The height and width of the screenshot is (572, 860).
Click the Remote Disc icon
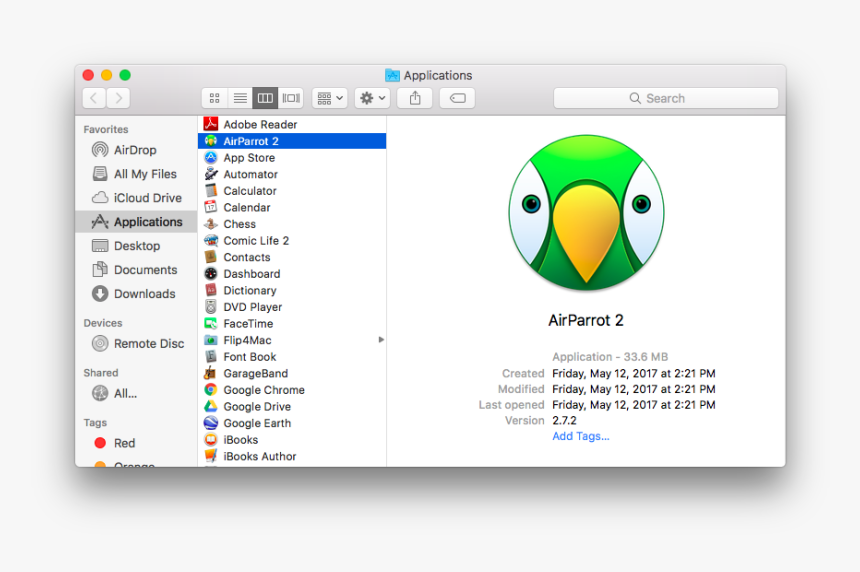tap(100, 344)
